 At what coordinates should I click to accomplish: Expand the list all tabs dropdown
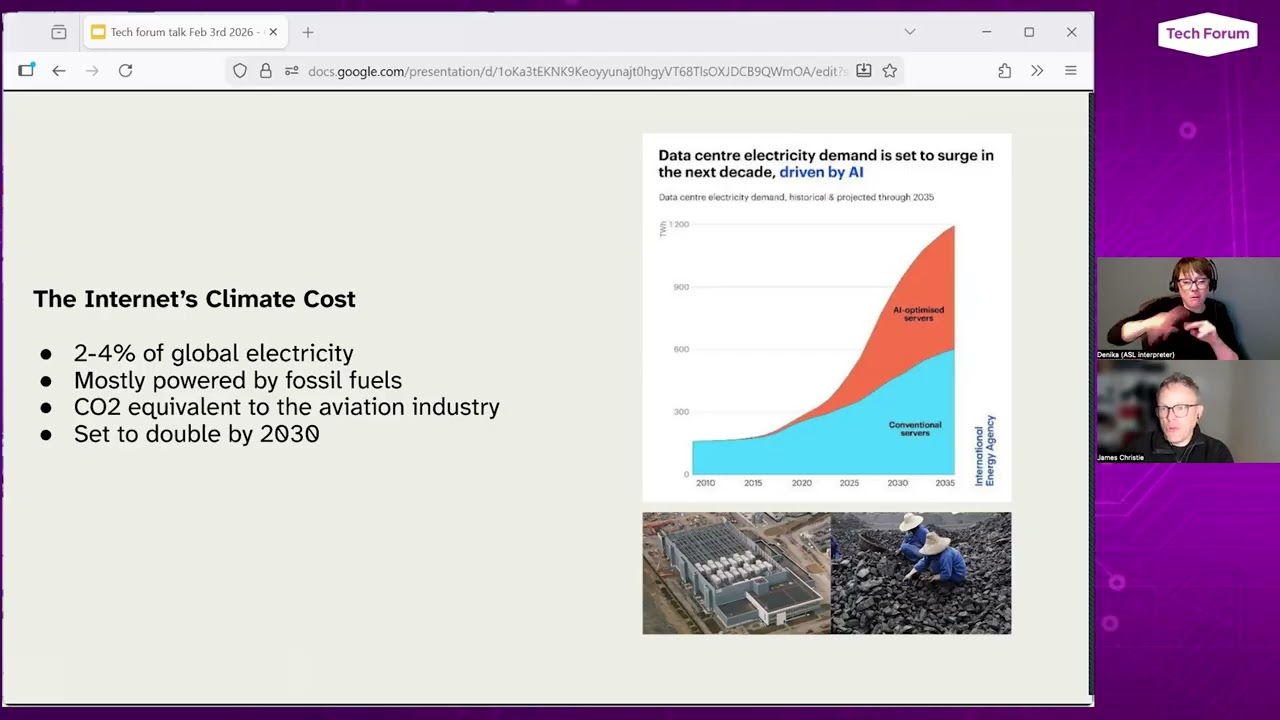[x=910, y=32]
